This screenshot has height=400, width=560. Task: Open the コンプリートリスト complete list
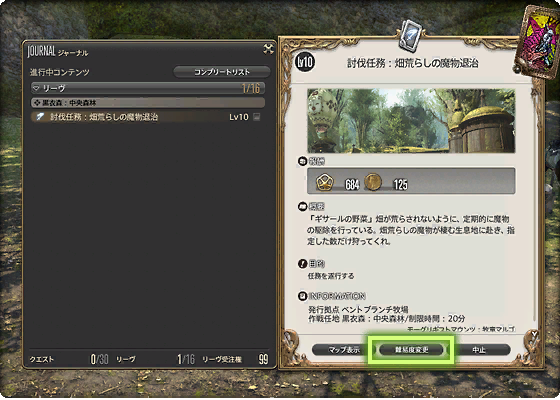(x=222, y=72)
